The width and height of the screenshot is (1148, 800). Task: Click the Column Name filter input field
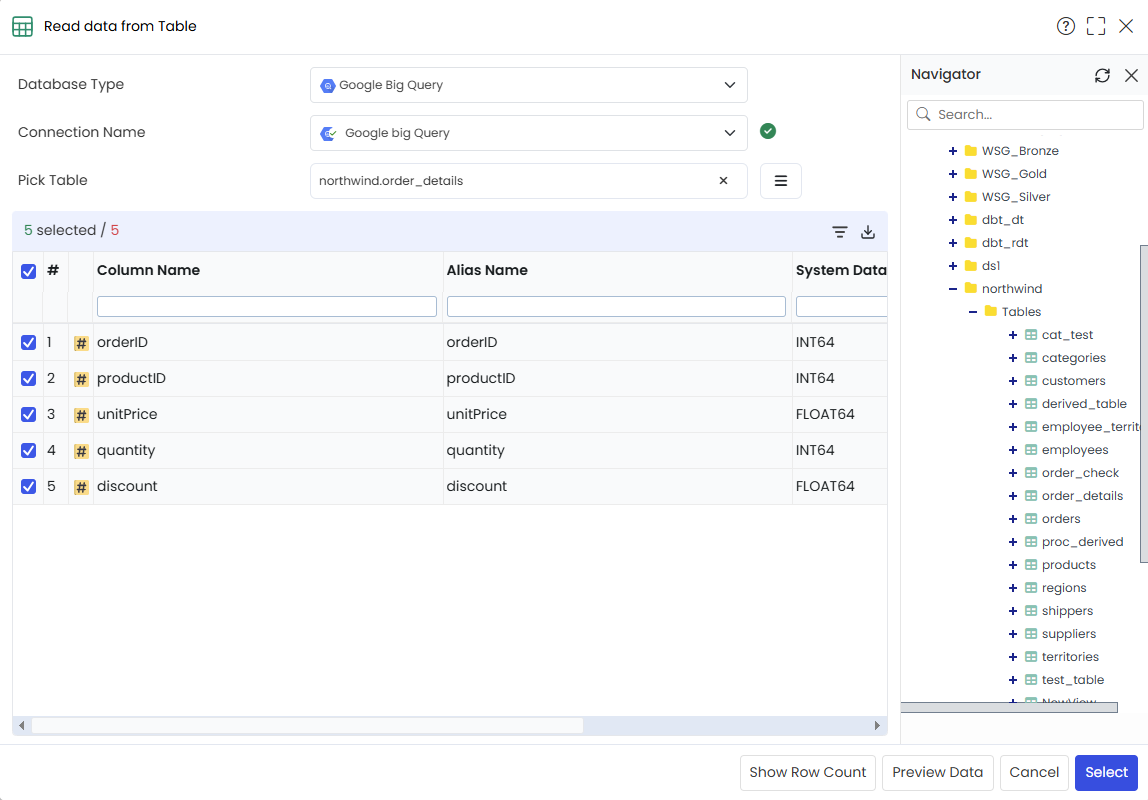coord(266,307)
